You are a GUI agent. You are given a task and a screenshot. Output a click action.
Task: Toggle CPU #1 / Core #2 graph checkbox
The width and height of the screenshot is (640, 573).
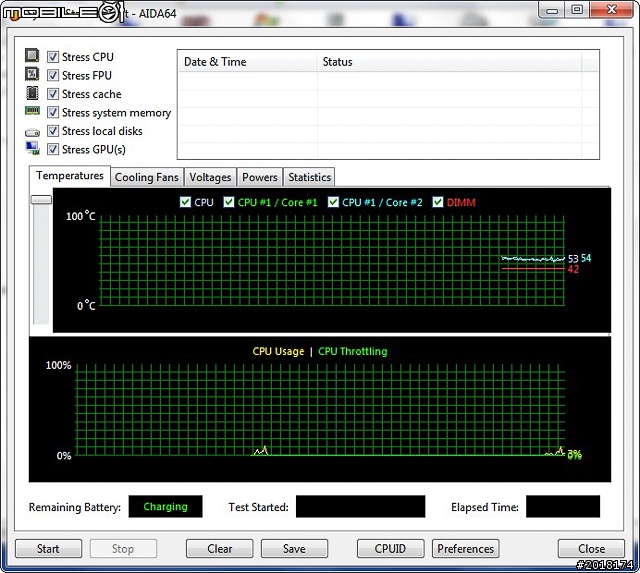point(333,202)
